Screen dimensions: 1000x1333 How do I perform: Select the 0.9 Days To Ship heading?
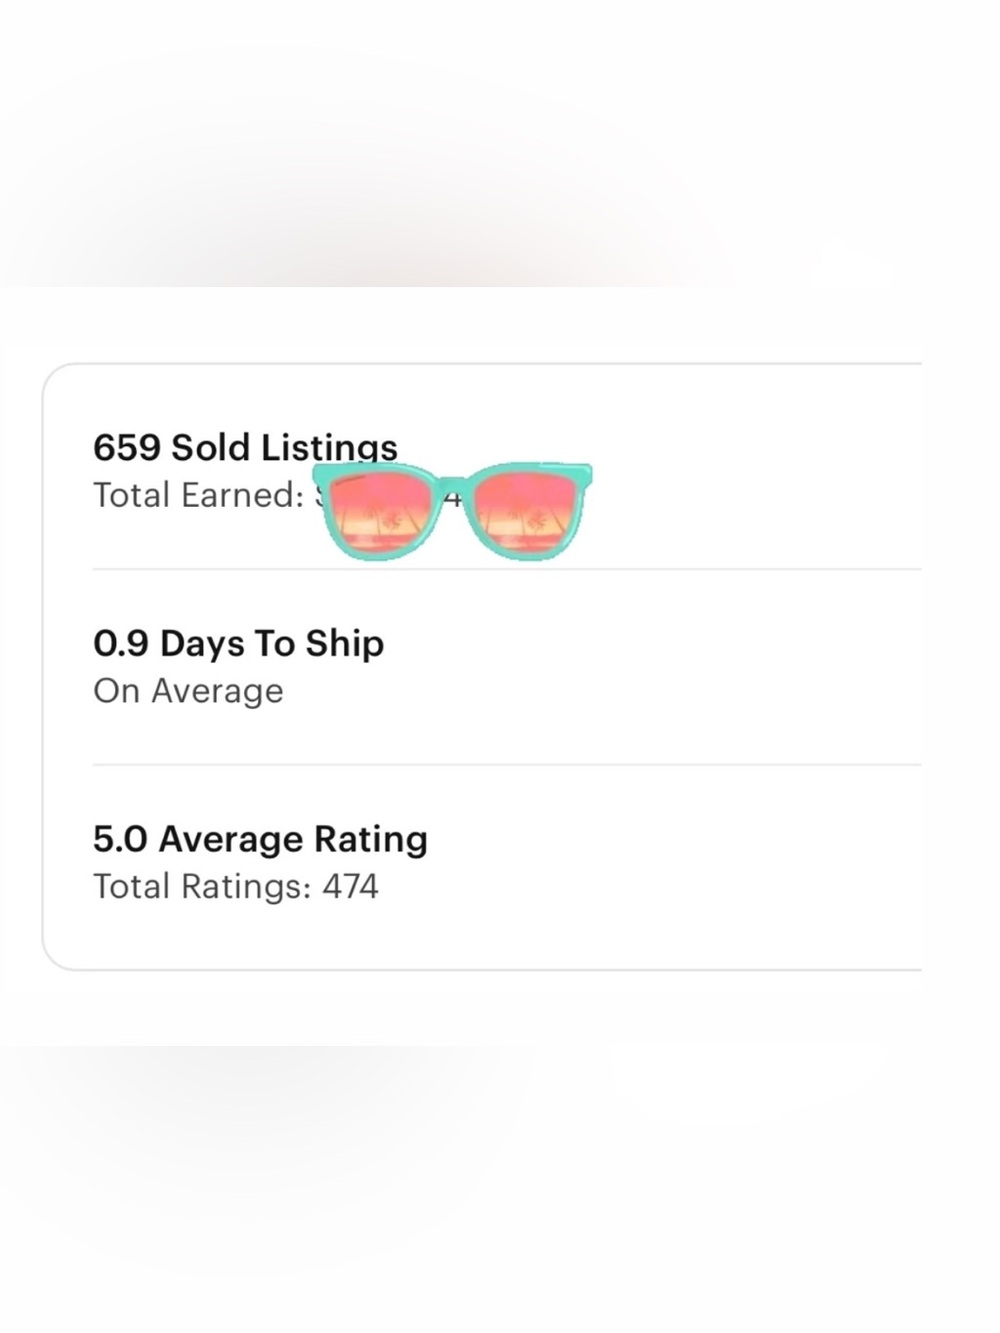[238, 643]
